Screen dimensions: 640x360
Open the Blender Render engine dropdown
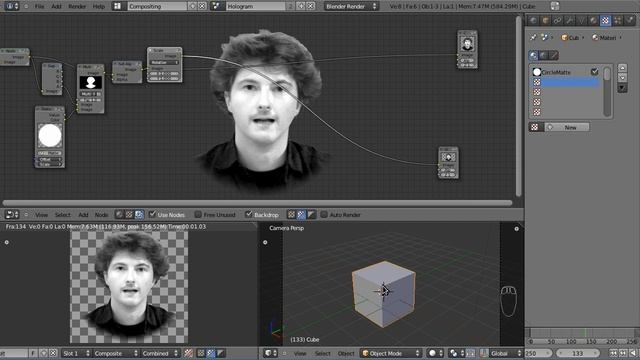[351, 6]
